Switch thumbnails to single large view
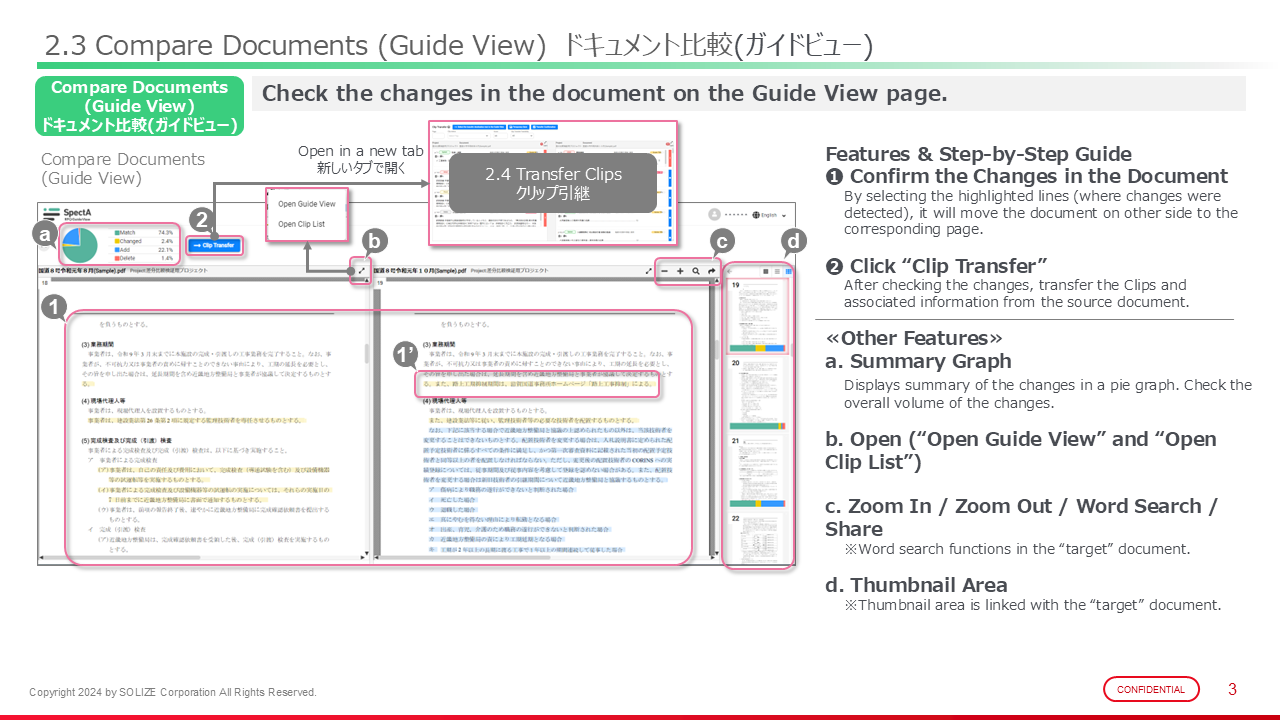 [766, 271]
